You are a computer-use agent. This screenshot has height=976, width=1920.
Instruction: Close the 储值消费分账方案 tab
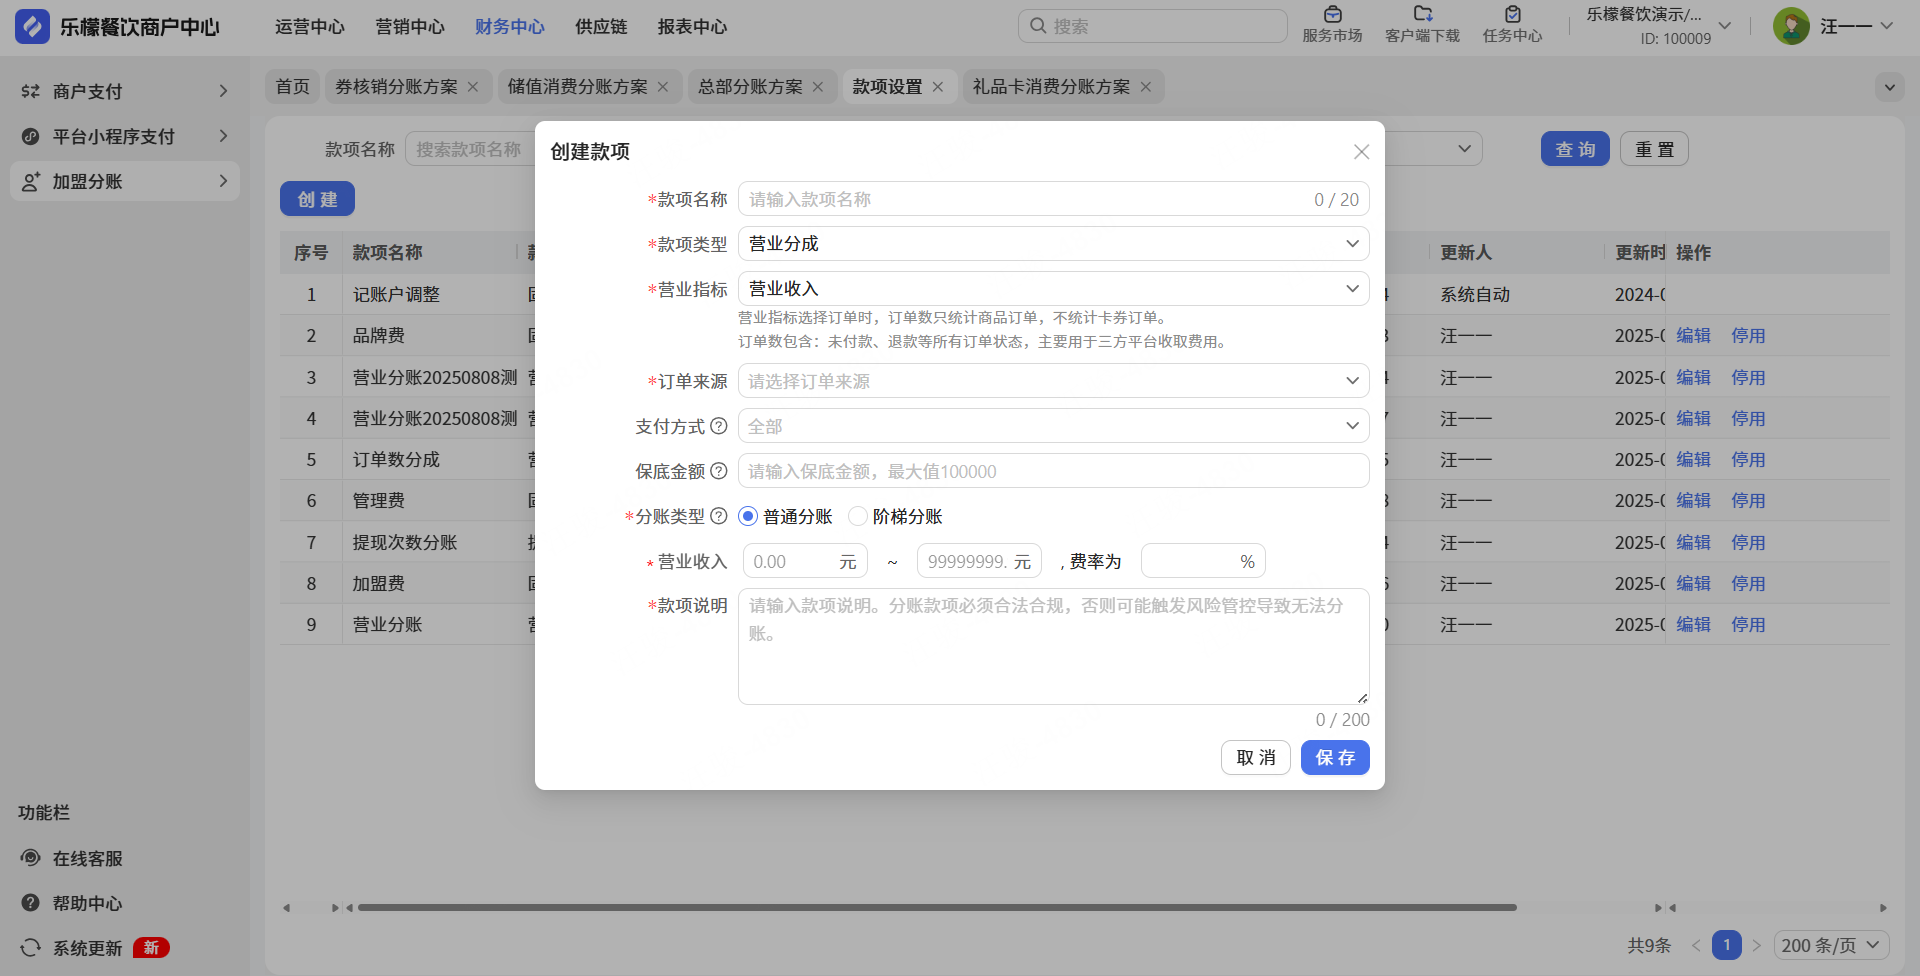(662, 87)
